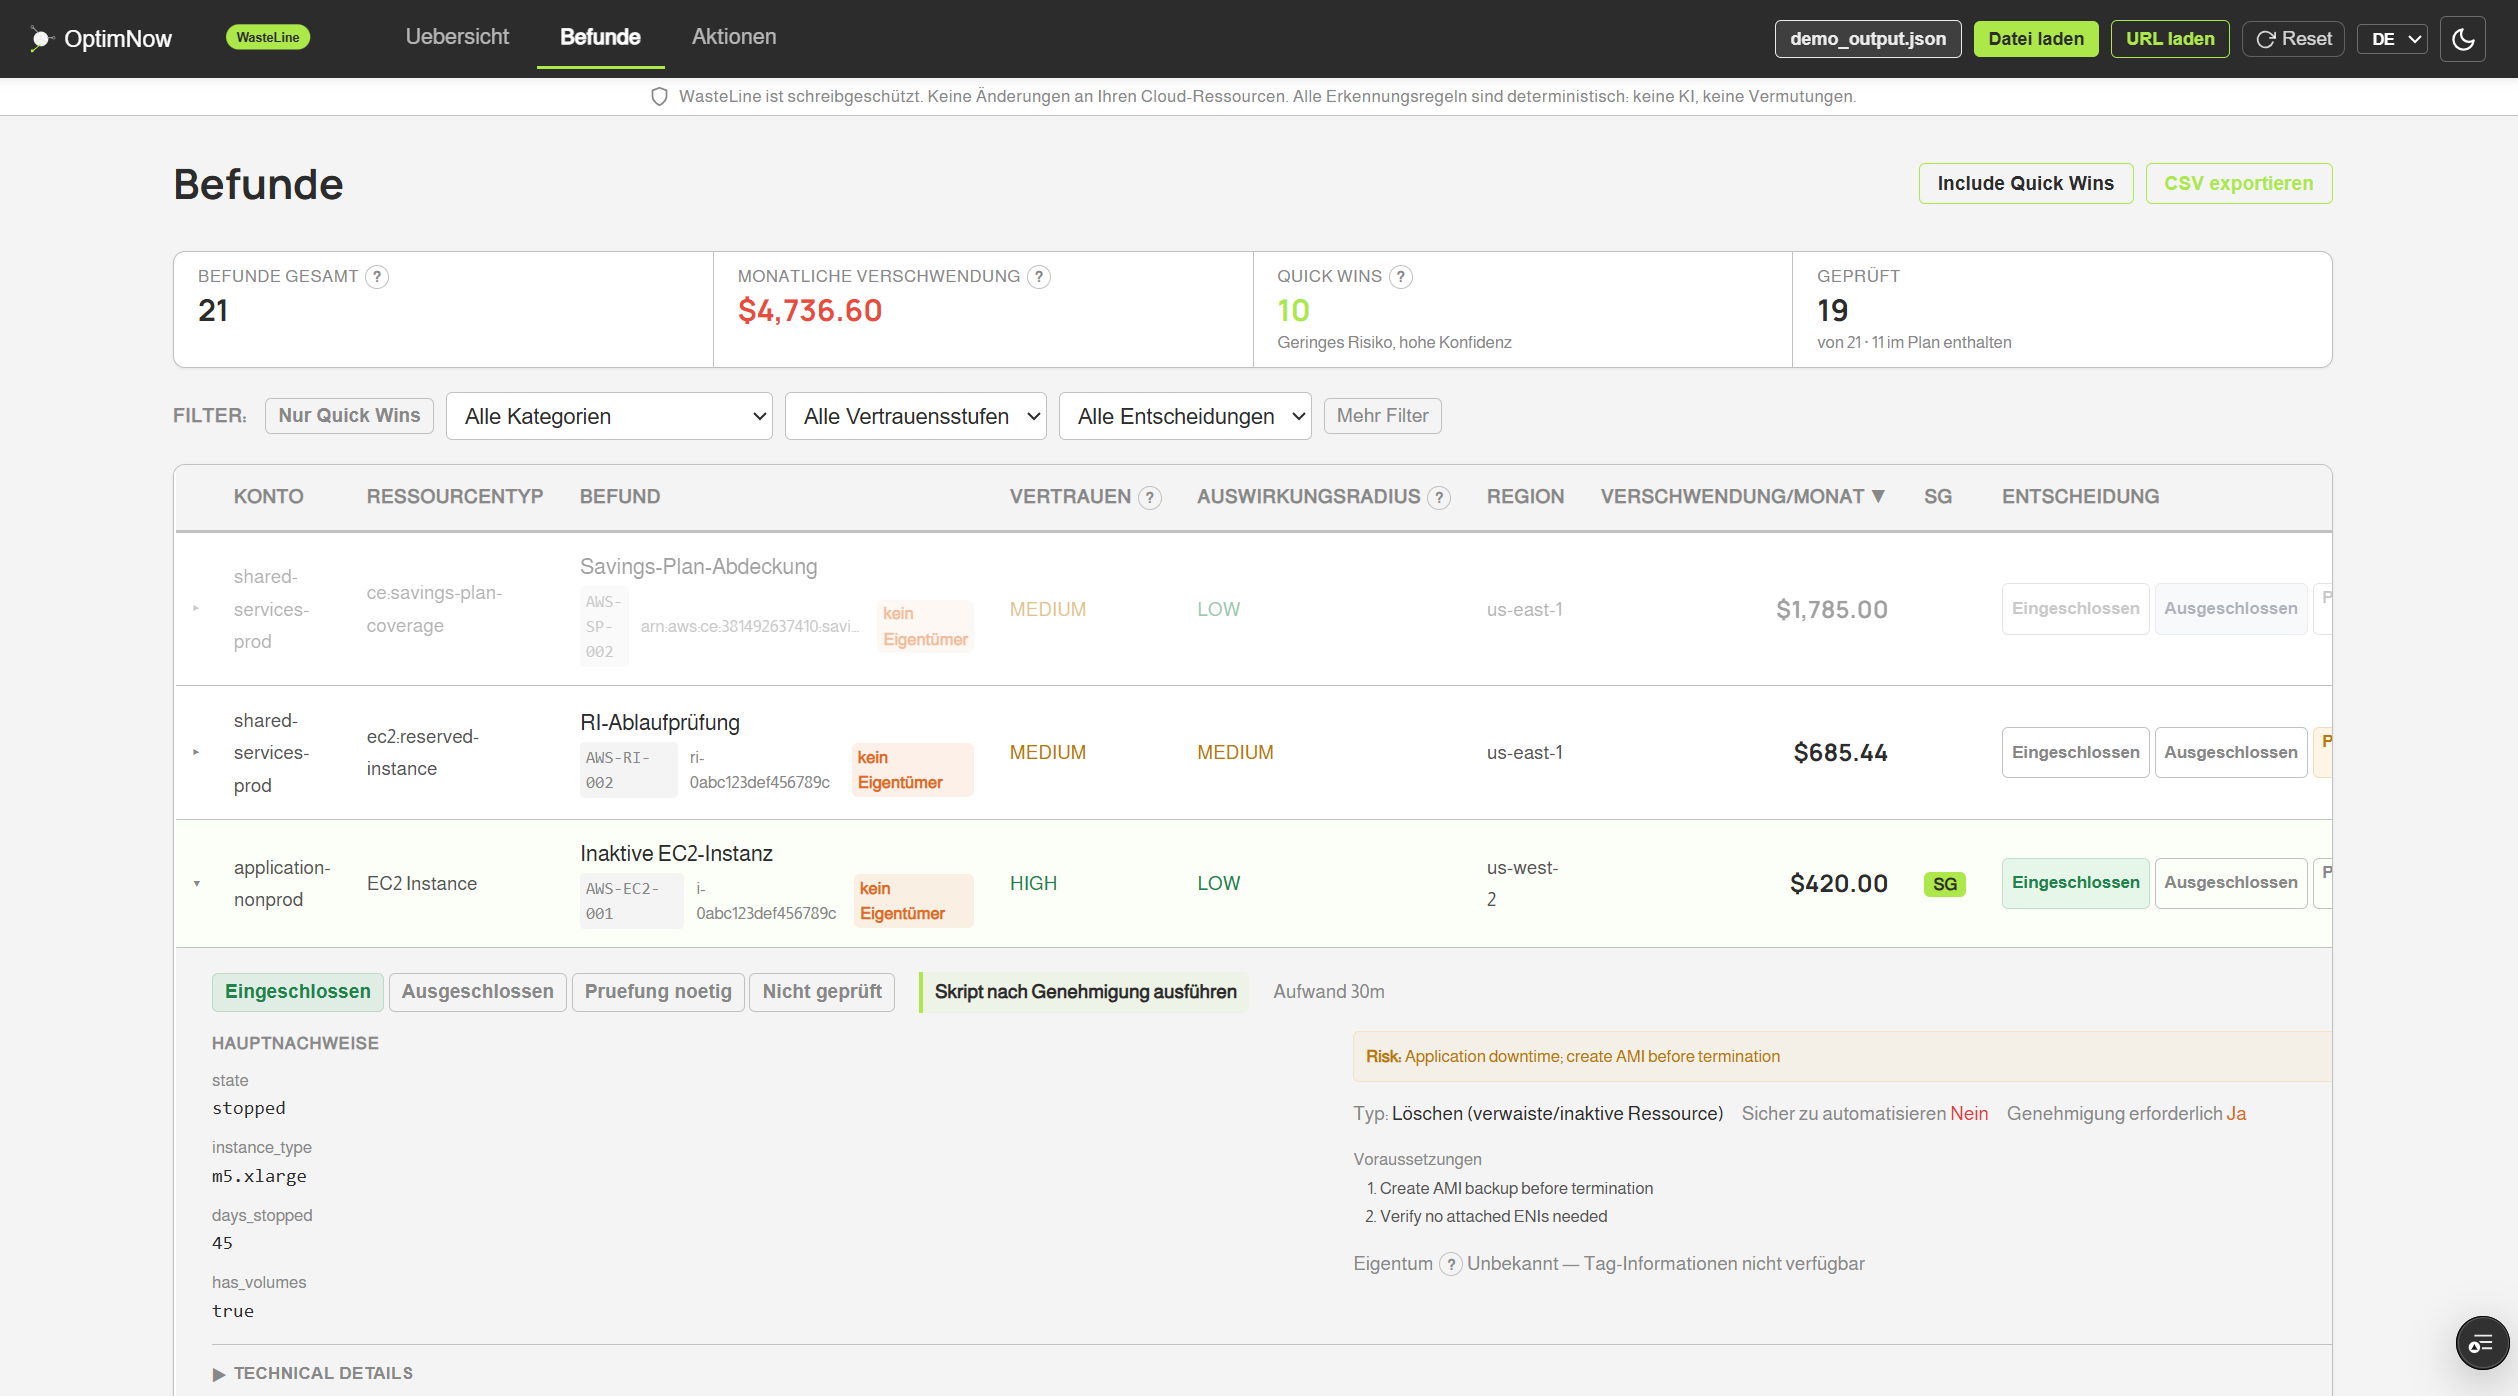The image size is (2518, 1396).
Task: Open floating checklist button bottom right
Action: pyautogui.click(x=2482, y=1344)
